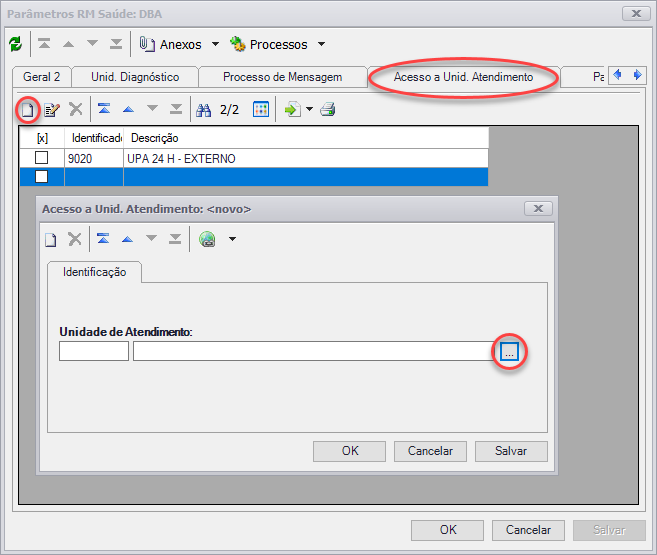The image size is (657, 555).
Task: Click disabled Salvar in Parâmetros window
Action: tap(609, 530)
